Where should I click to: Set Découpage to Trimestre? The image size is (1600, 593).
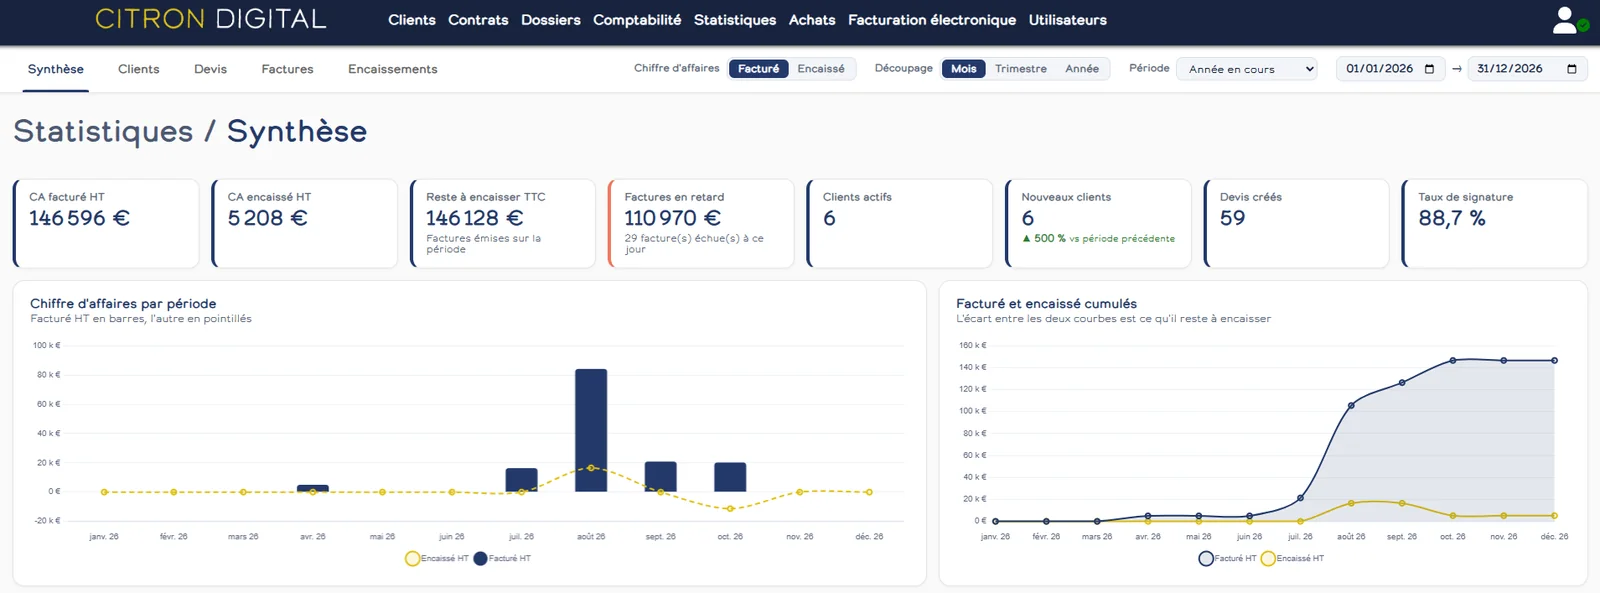(x=1021, y=69)
